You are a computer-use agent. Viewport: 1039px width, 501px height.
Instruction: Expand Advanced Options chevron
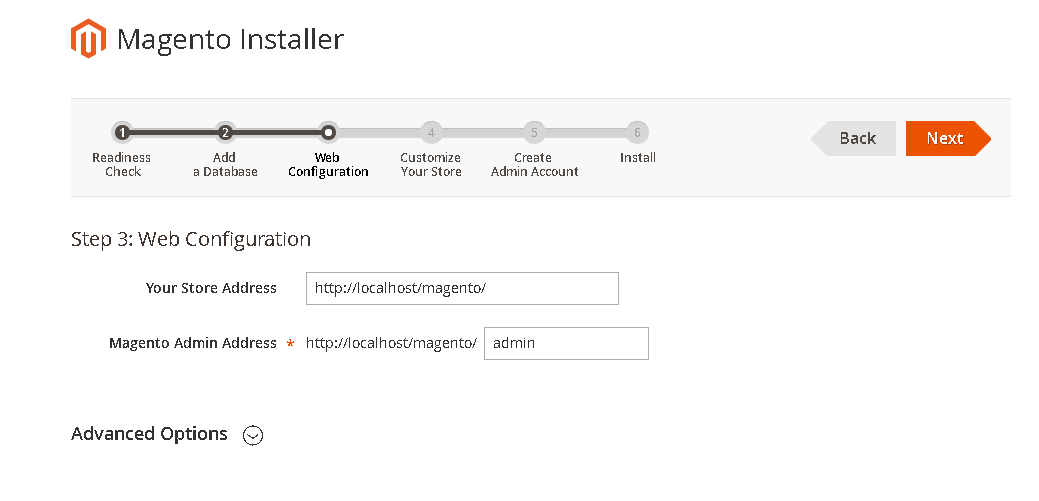253,435
